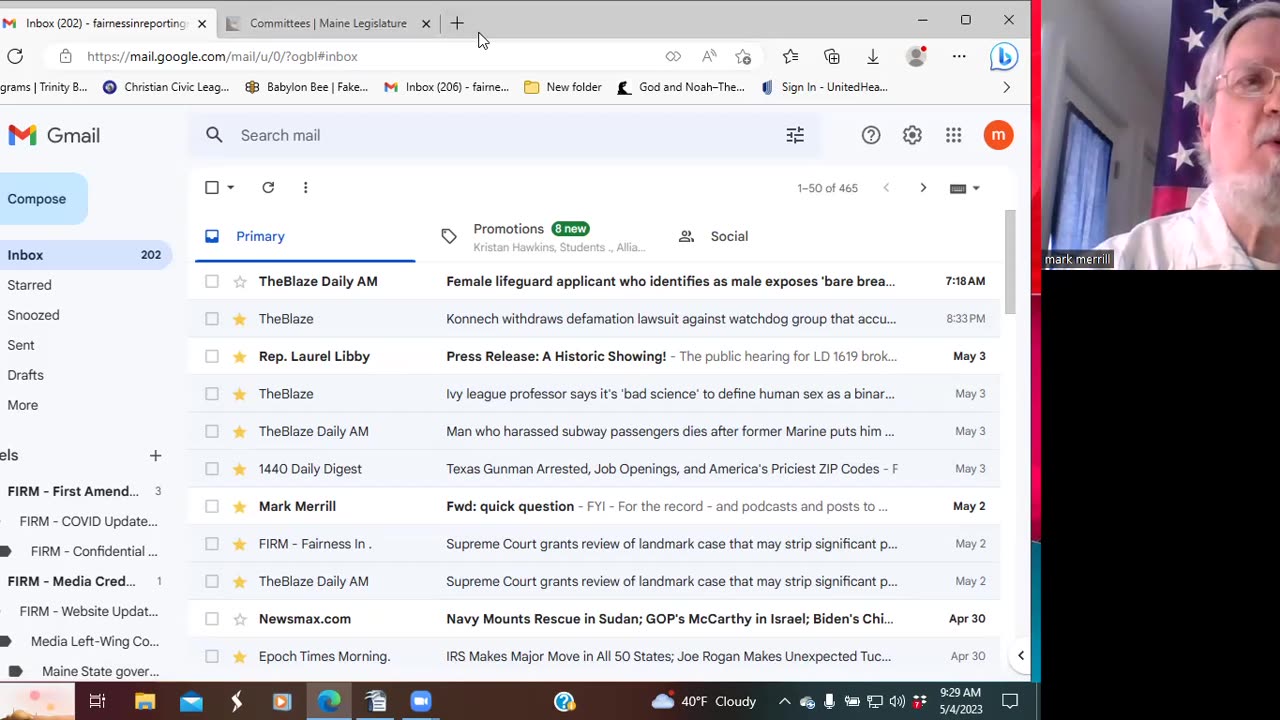Open File Explorer from the taskbar
The width and height of the screenshot is (1280, 720).
point(145,701)
